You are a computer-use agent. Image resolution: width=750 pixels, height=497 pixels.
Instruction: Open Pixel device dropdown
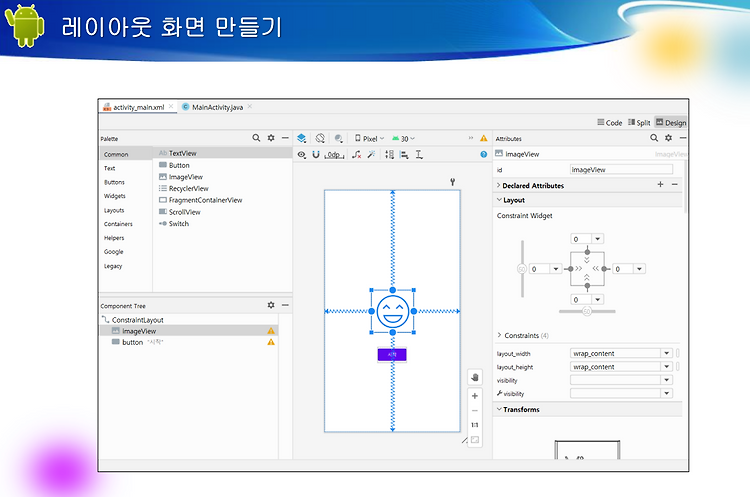tap(369, 138)
